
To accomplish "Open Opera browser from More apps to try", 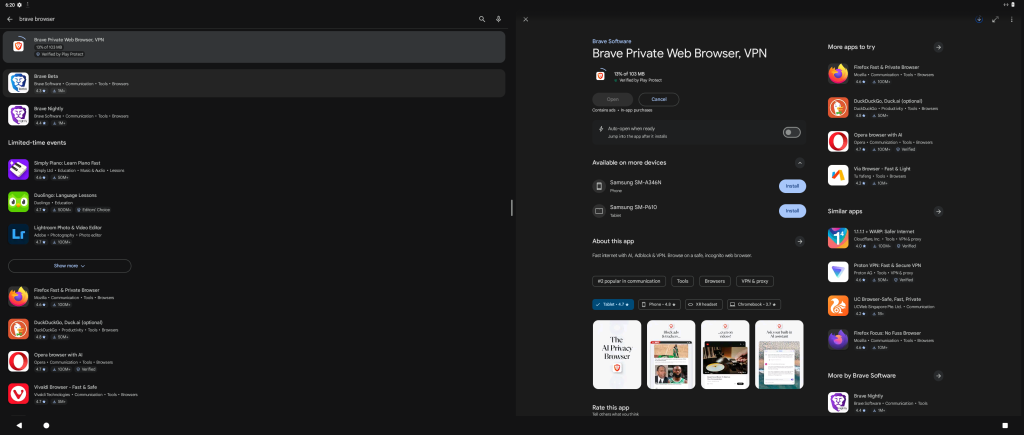I will click(x=838, y=141).
